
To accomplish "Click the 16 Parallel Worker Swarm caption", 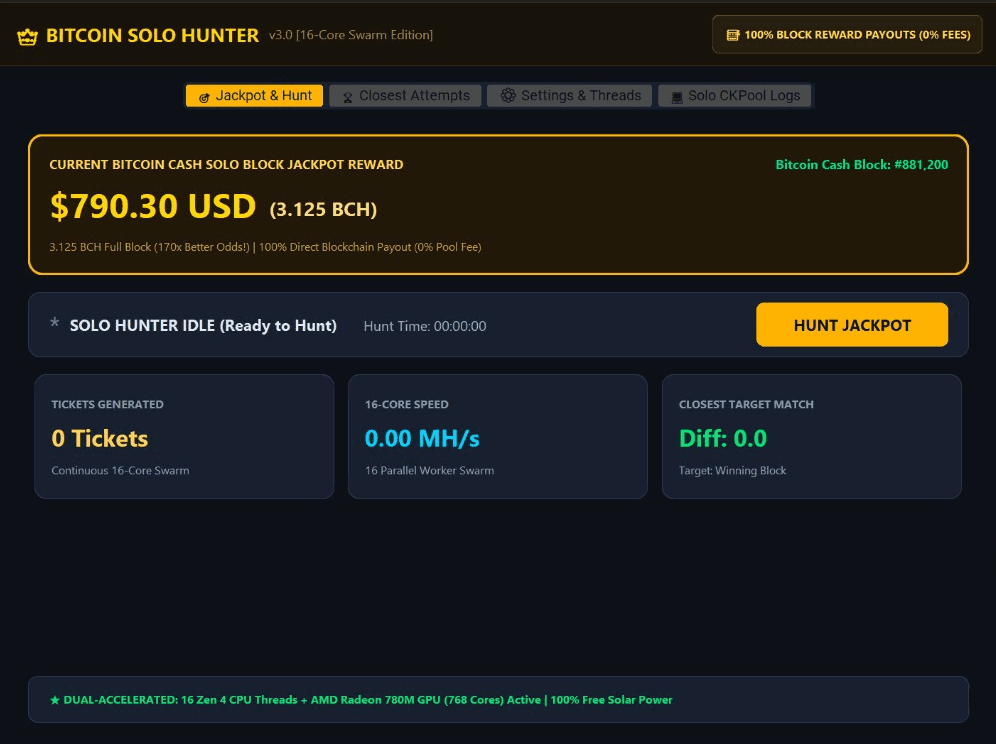I will click(429, 471).
